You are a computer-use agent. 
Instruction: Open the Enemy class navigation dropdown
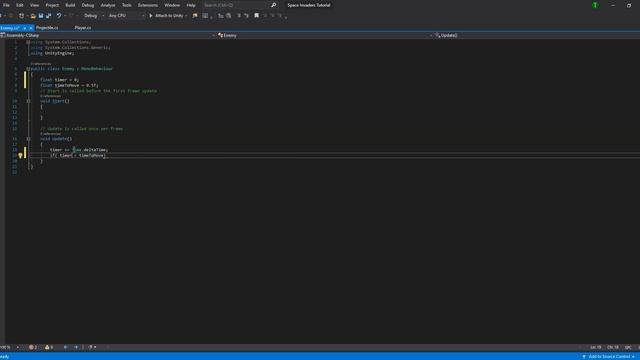(324, 36)
